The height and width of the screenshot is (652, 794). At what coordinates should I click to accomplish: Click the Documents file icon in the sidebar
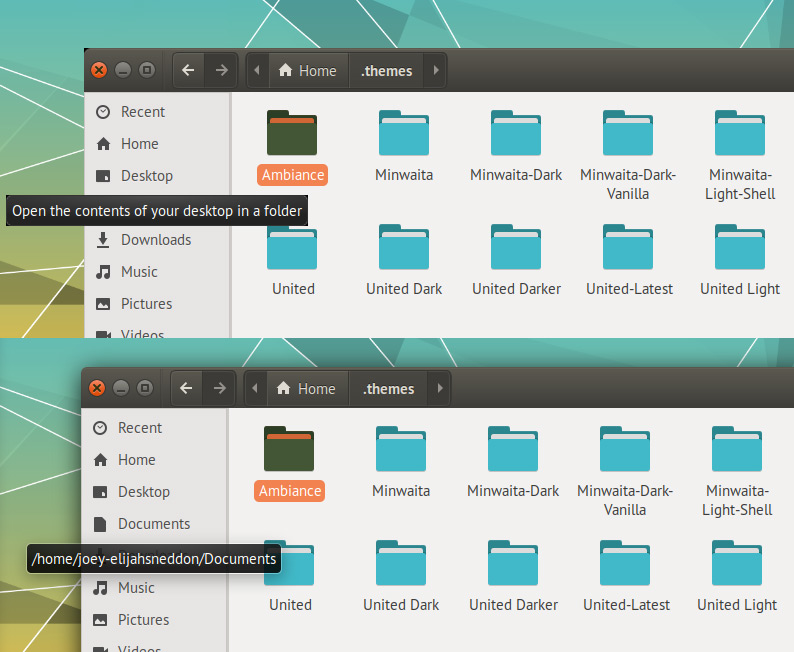click(x=100, y=524)
